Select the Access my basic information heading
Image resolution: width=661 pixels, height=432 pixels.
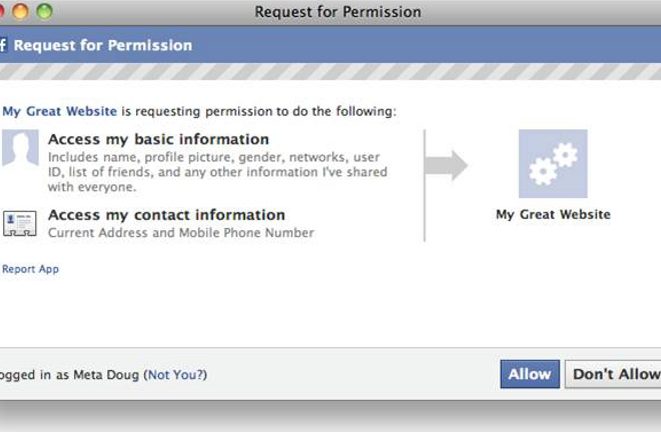point(159,139)
